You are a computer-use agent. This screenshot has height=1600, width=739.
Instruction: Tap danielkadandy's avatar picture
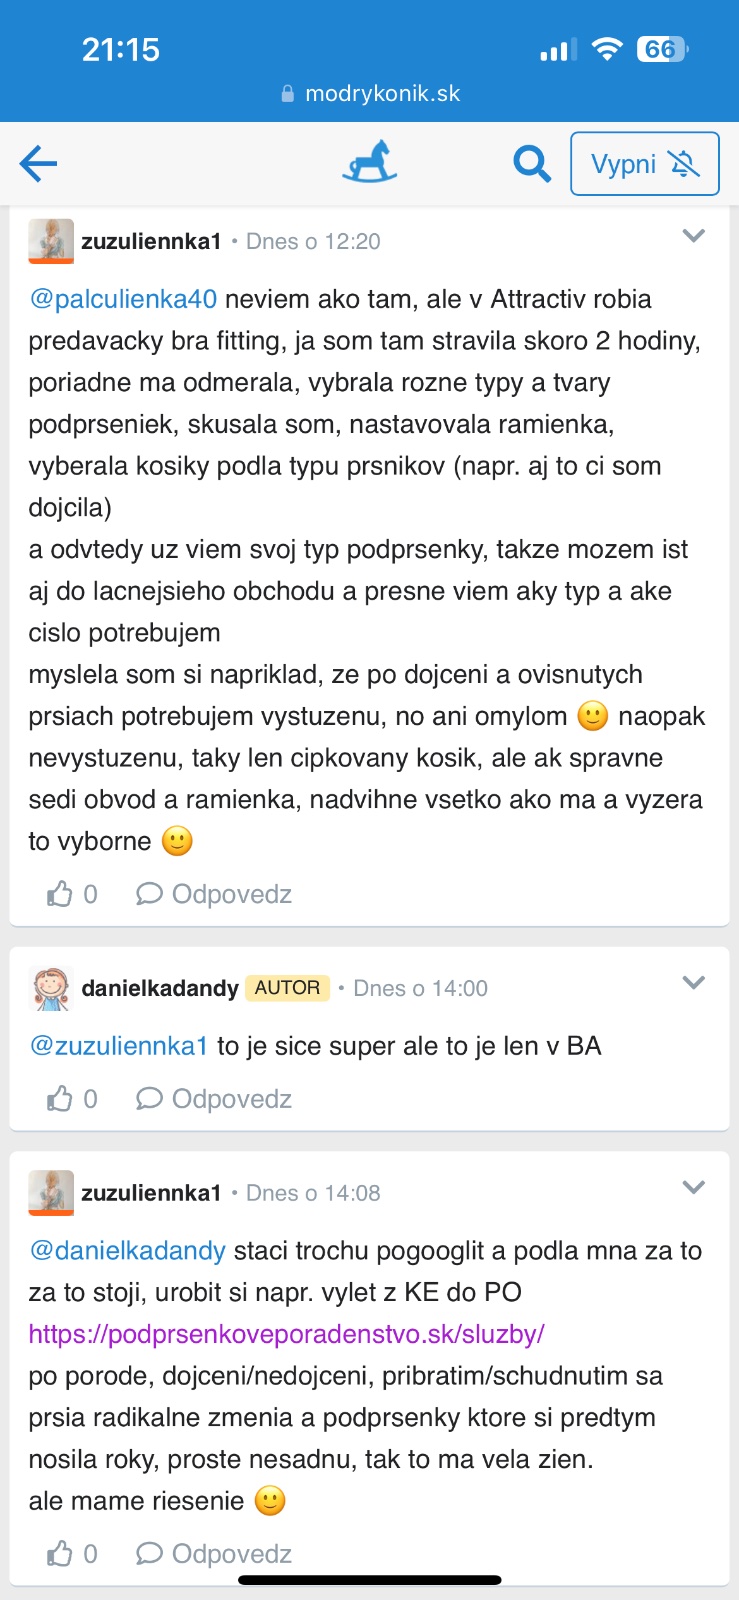pyautogui.click(x=51, y=989)
